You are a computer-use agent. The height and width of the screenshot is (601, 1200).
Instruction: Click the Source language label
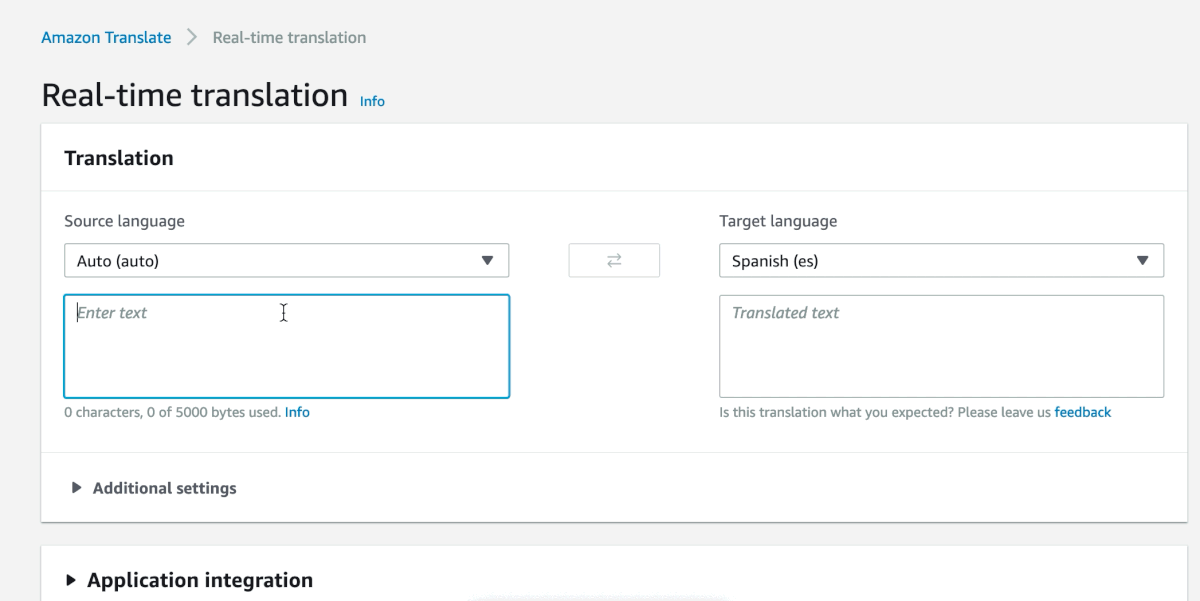(124, 221)
